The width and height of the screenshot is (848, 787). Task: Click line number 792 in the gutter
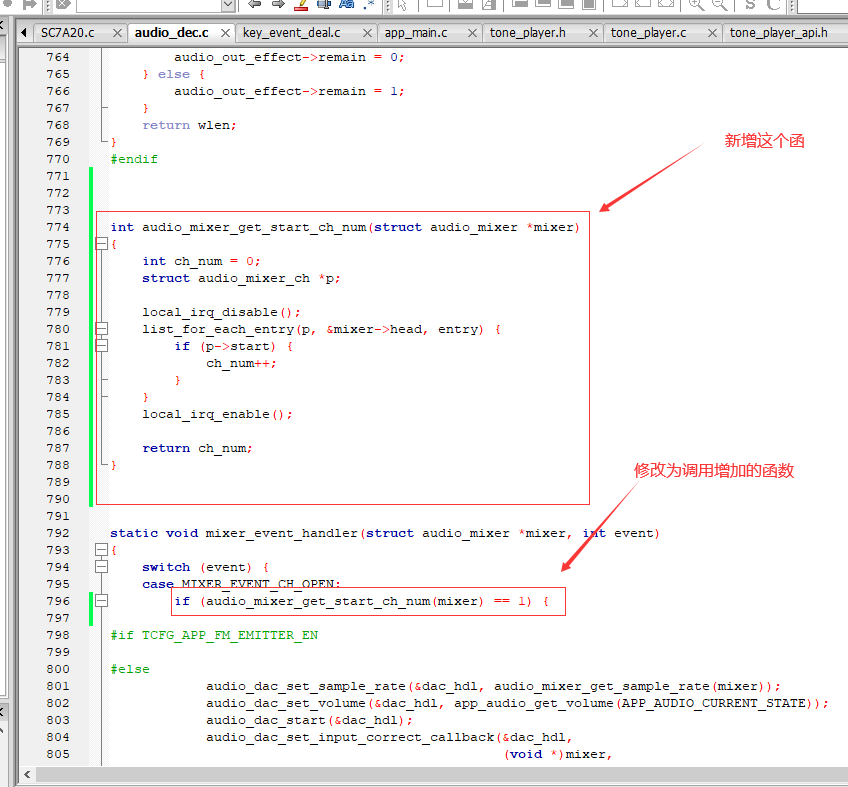pyautogui.click(x=58, y=533)
